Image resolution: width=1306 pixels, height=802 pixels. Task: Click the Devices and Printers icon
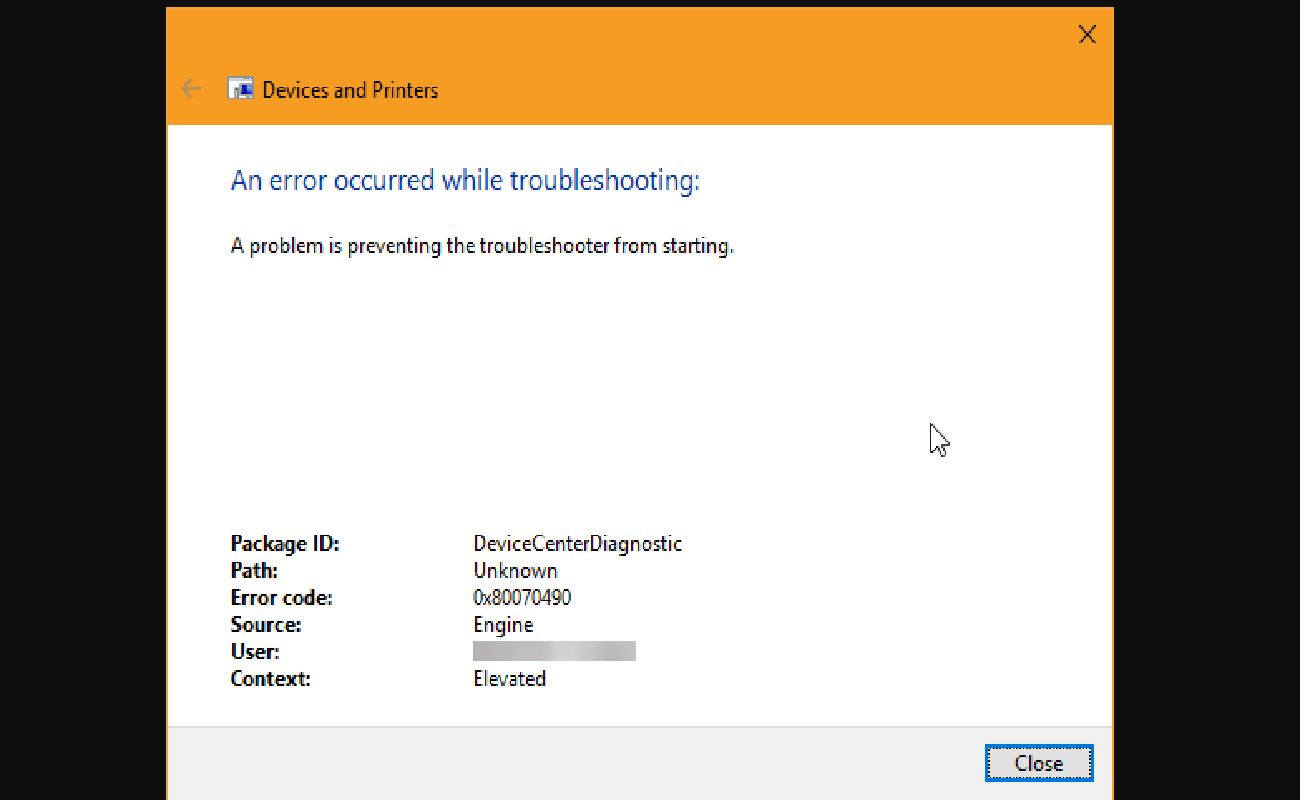pyautogui.click(x=240, y=88)
